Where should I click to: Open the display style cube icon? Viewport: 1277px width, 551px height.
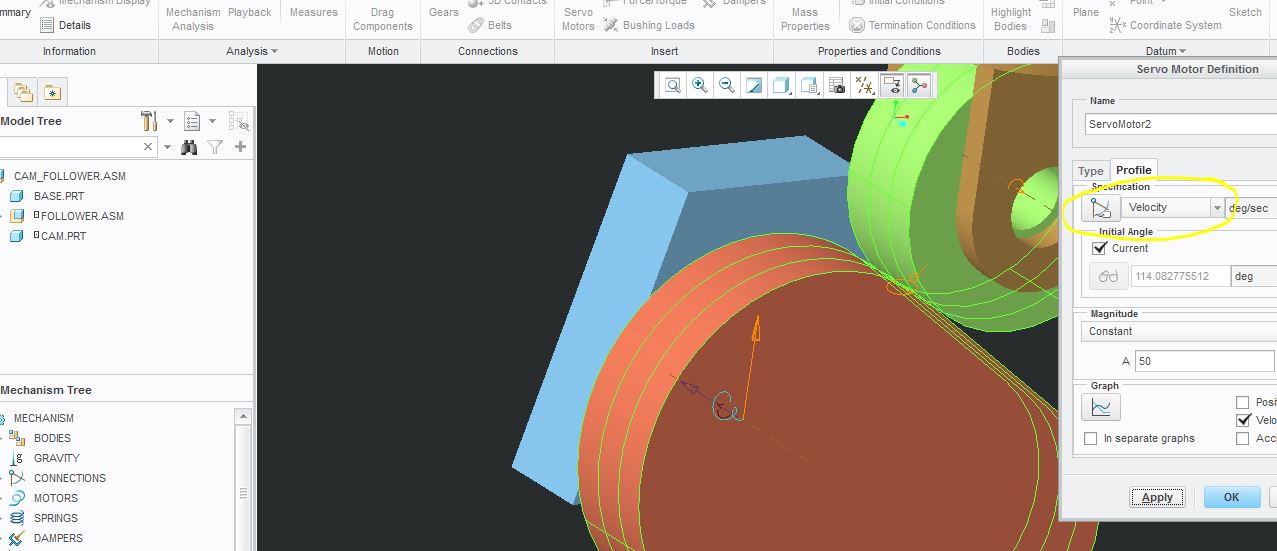pyautogui.click(x=781, y=86)
